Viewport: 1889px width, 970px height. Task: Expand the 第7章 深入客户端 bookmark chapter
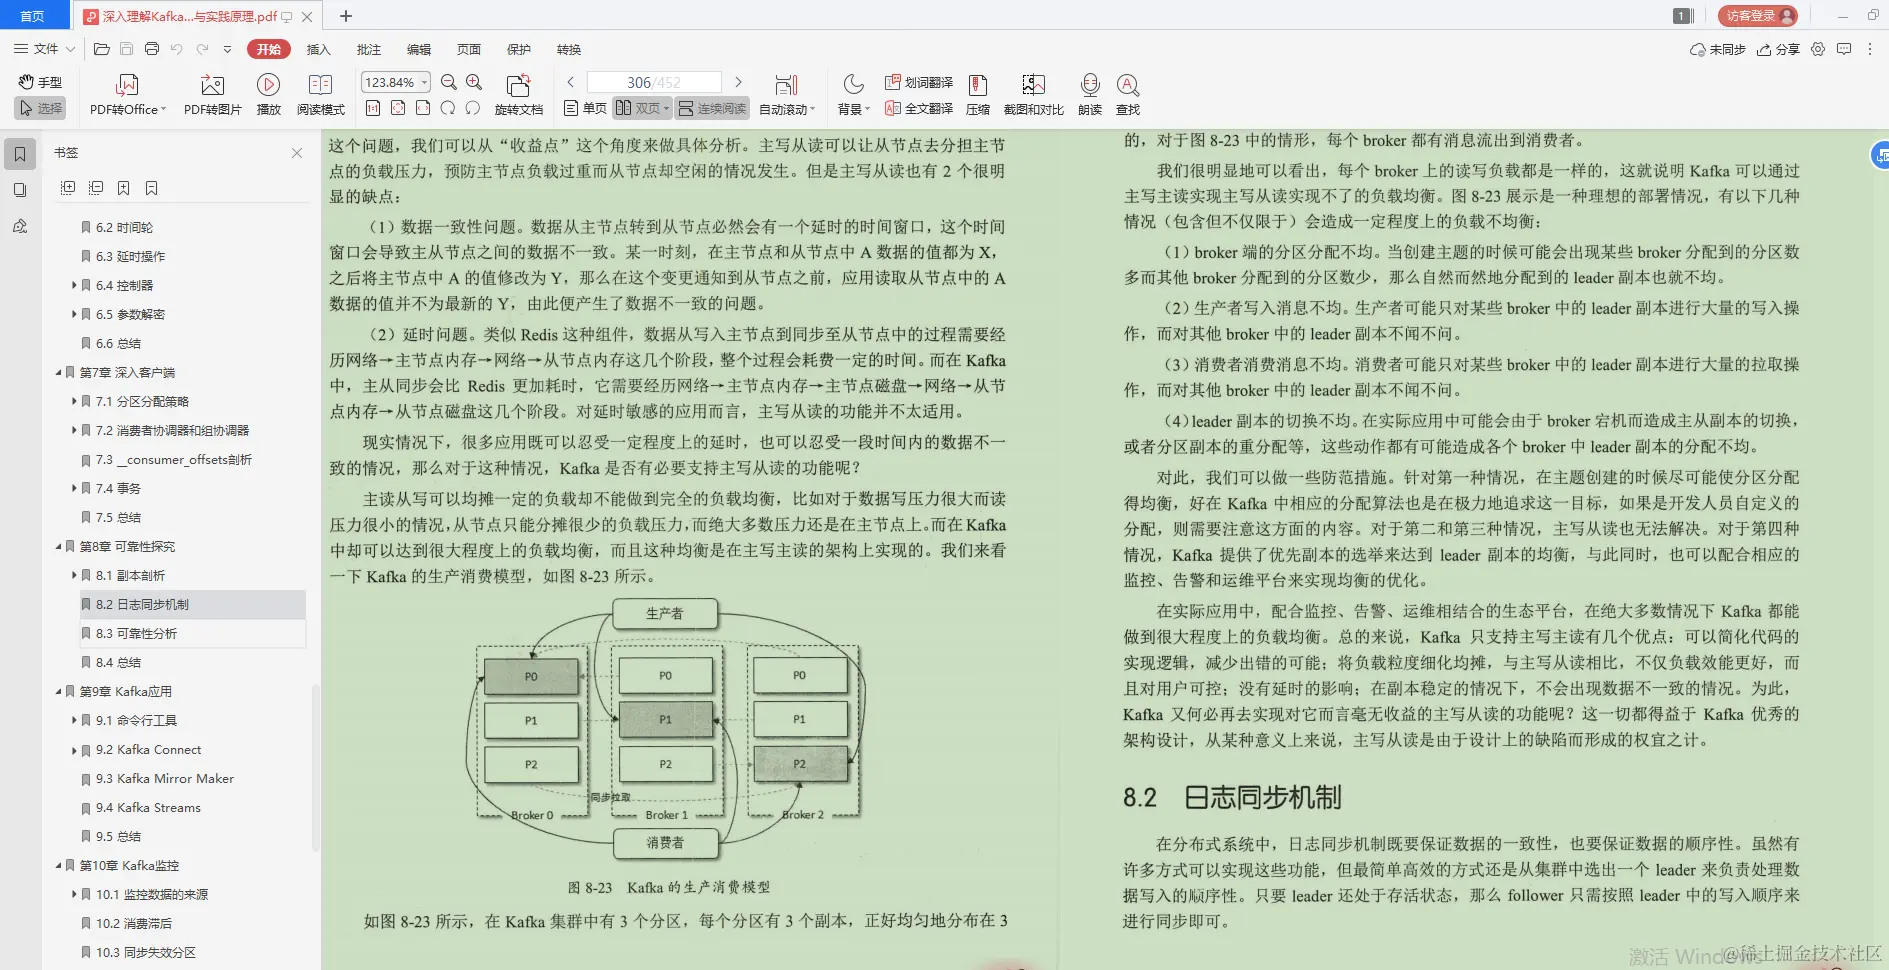(x=60, y=371)
